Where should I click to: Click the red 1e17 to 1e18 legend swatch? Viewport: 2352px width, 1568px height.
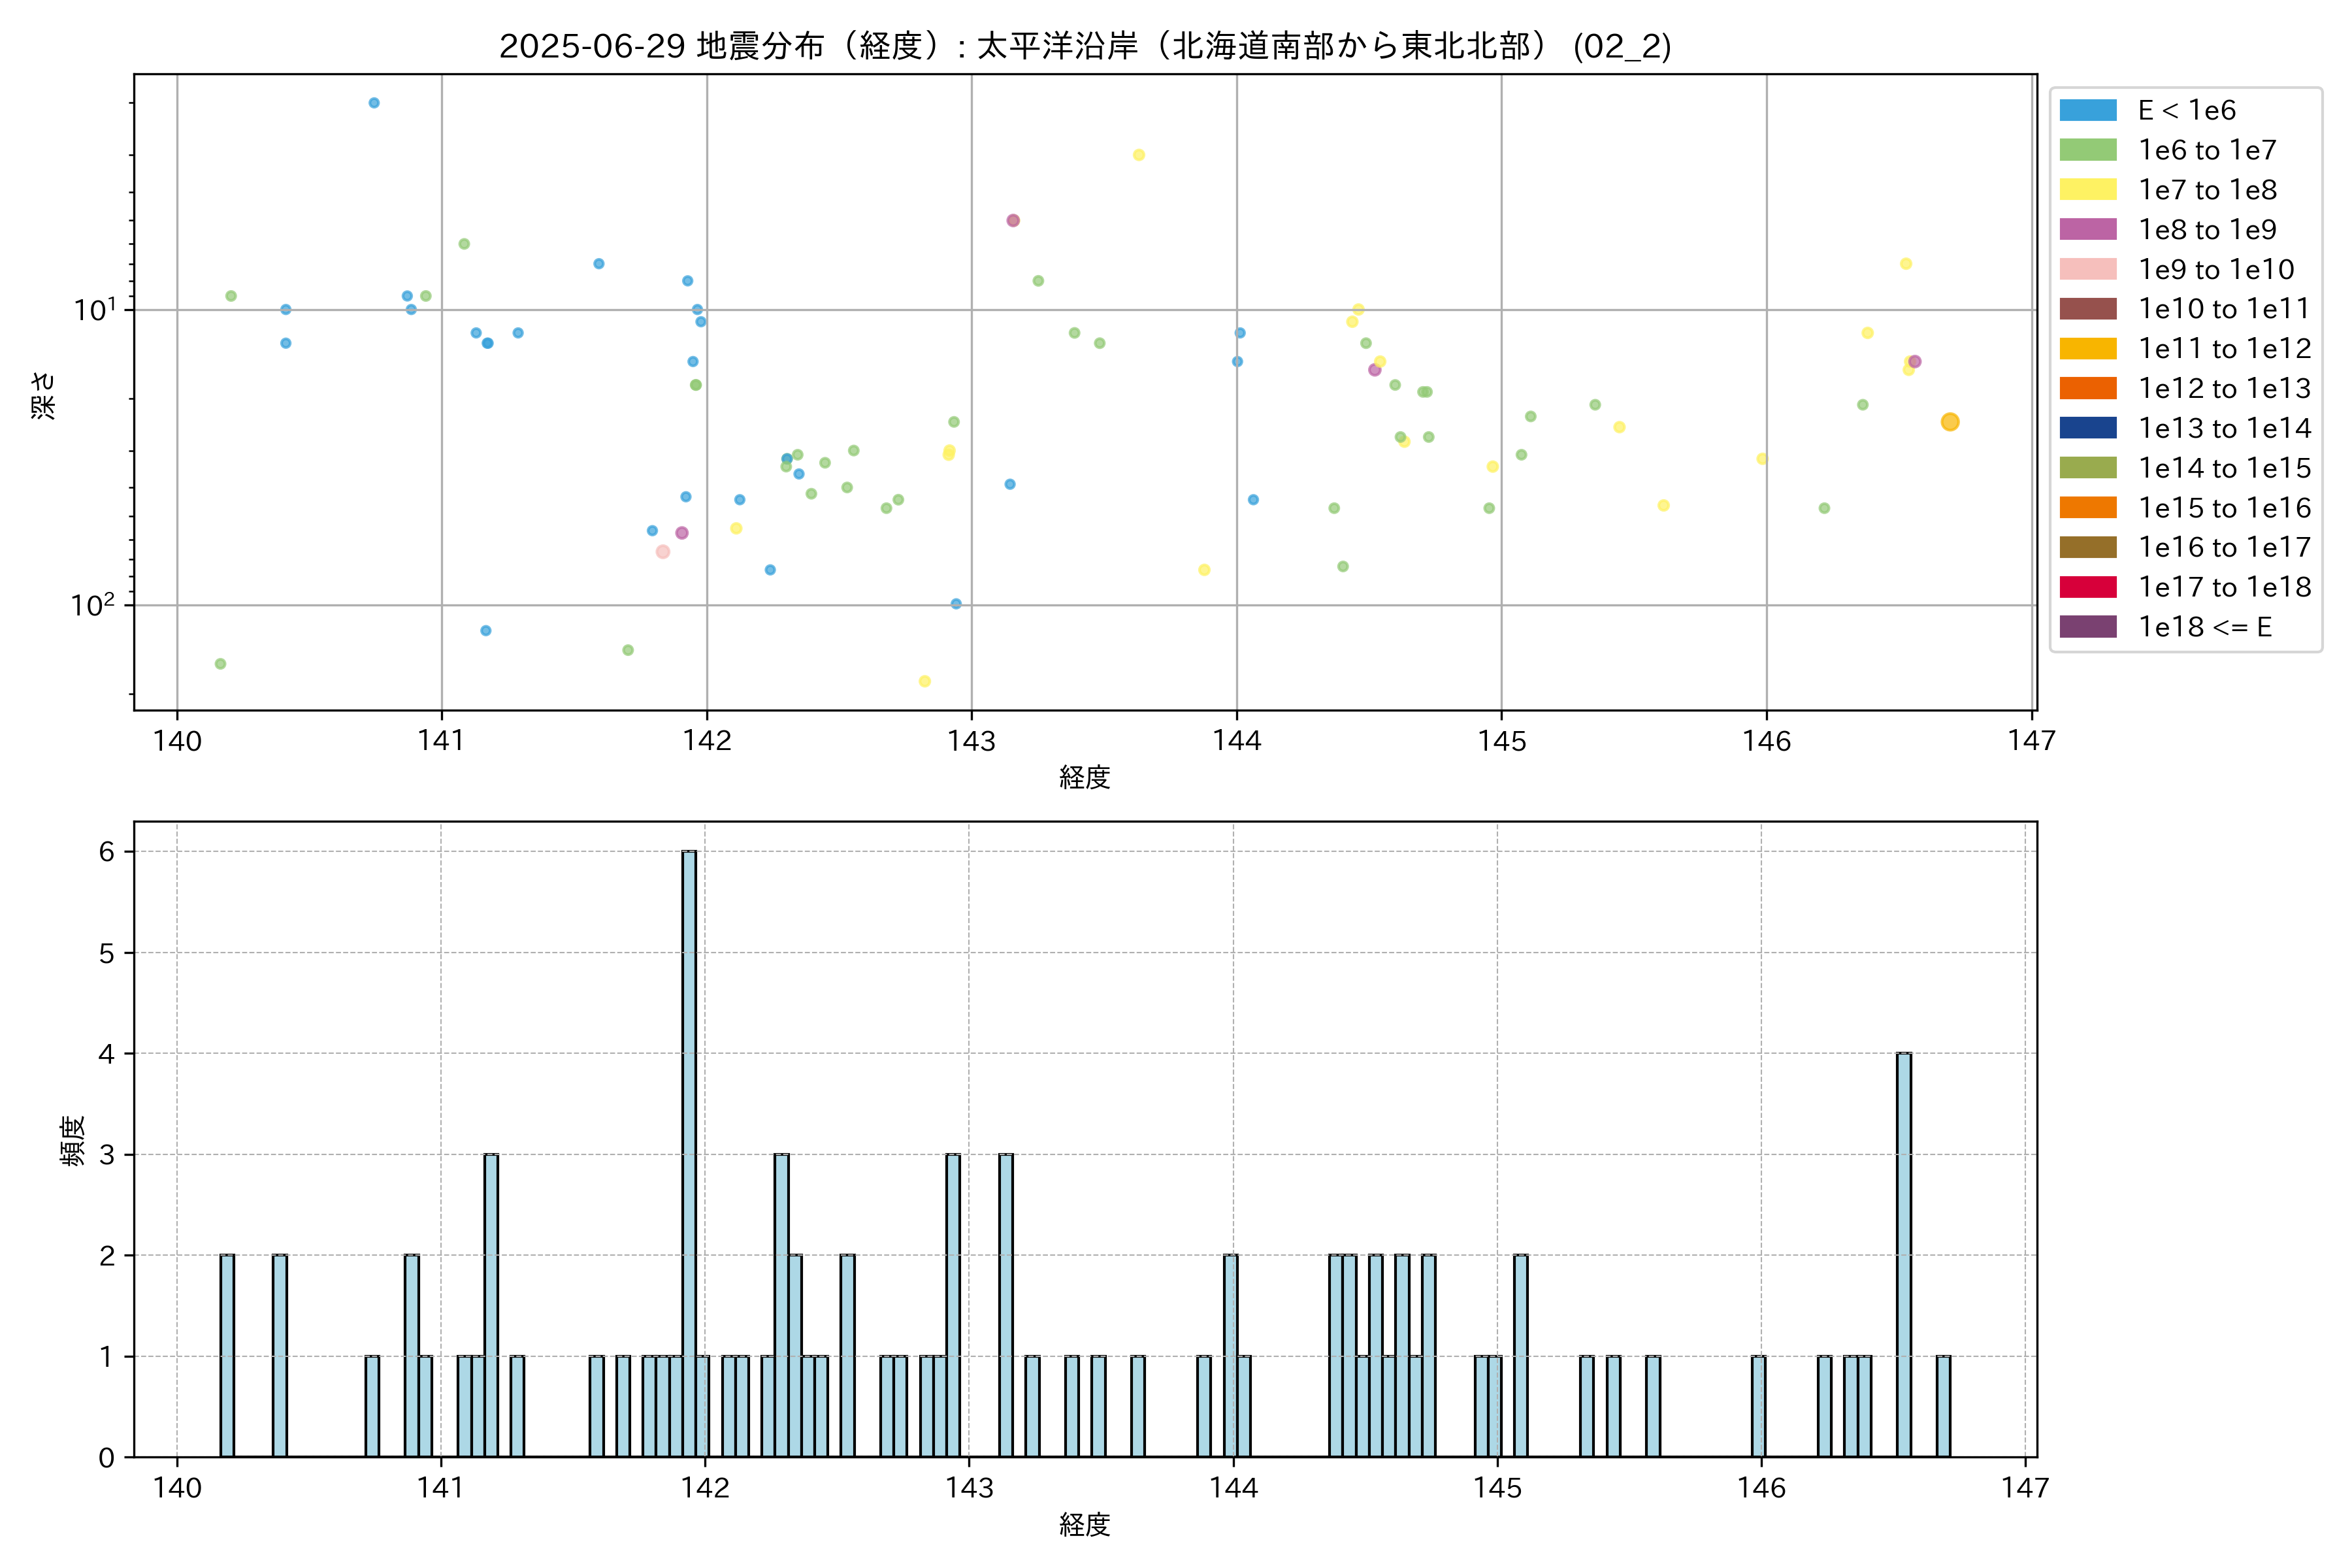point(2088,587)
